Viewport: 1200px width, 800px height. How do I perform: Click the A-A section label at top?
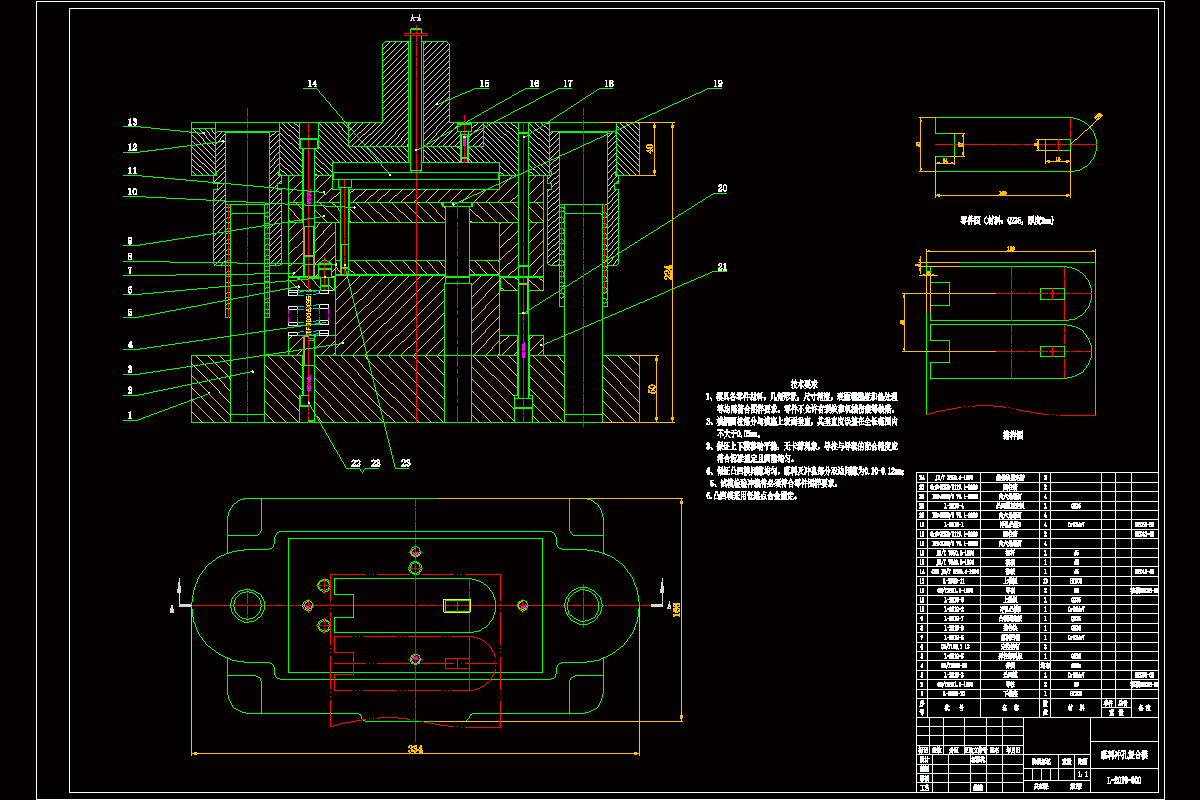(416, 19)
